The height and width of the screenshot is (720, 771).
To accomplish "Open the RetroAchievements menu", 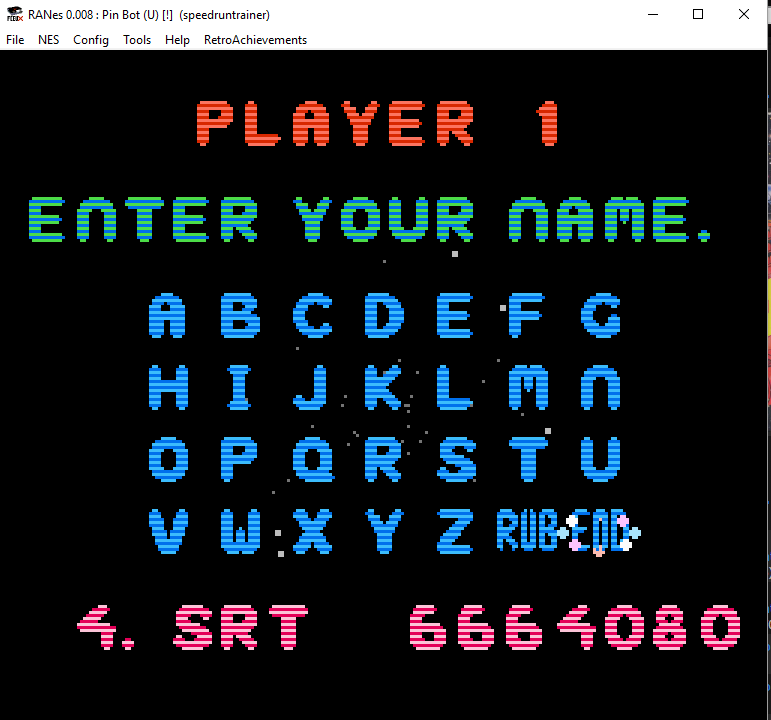I will coord(255,40).
